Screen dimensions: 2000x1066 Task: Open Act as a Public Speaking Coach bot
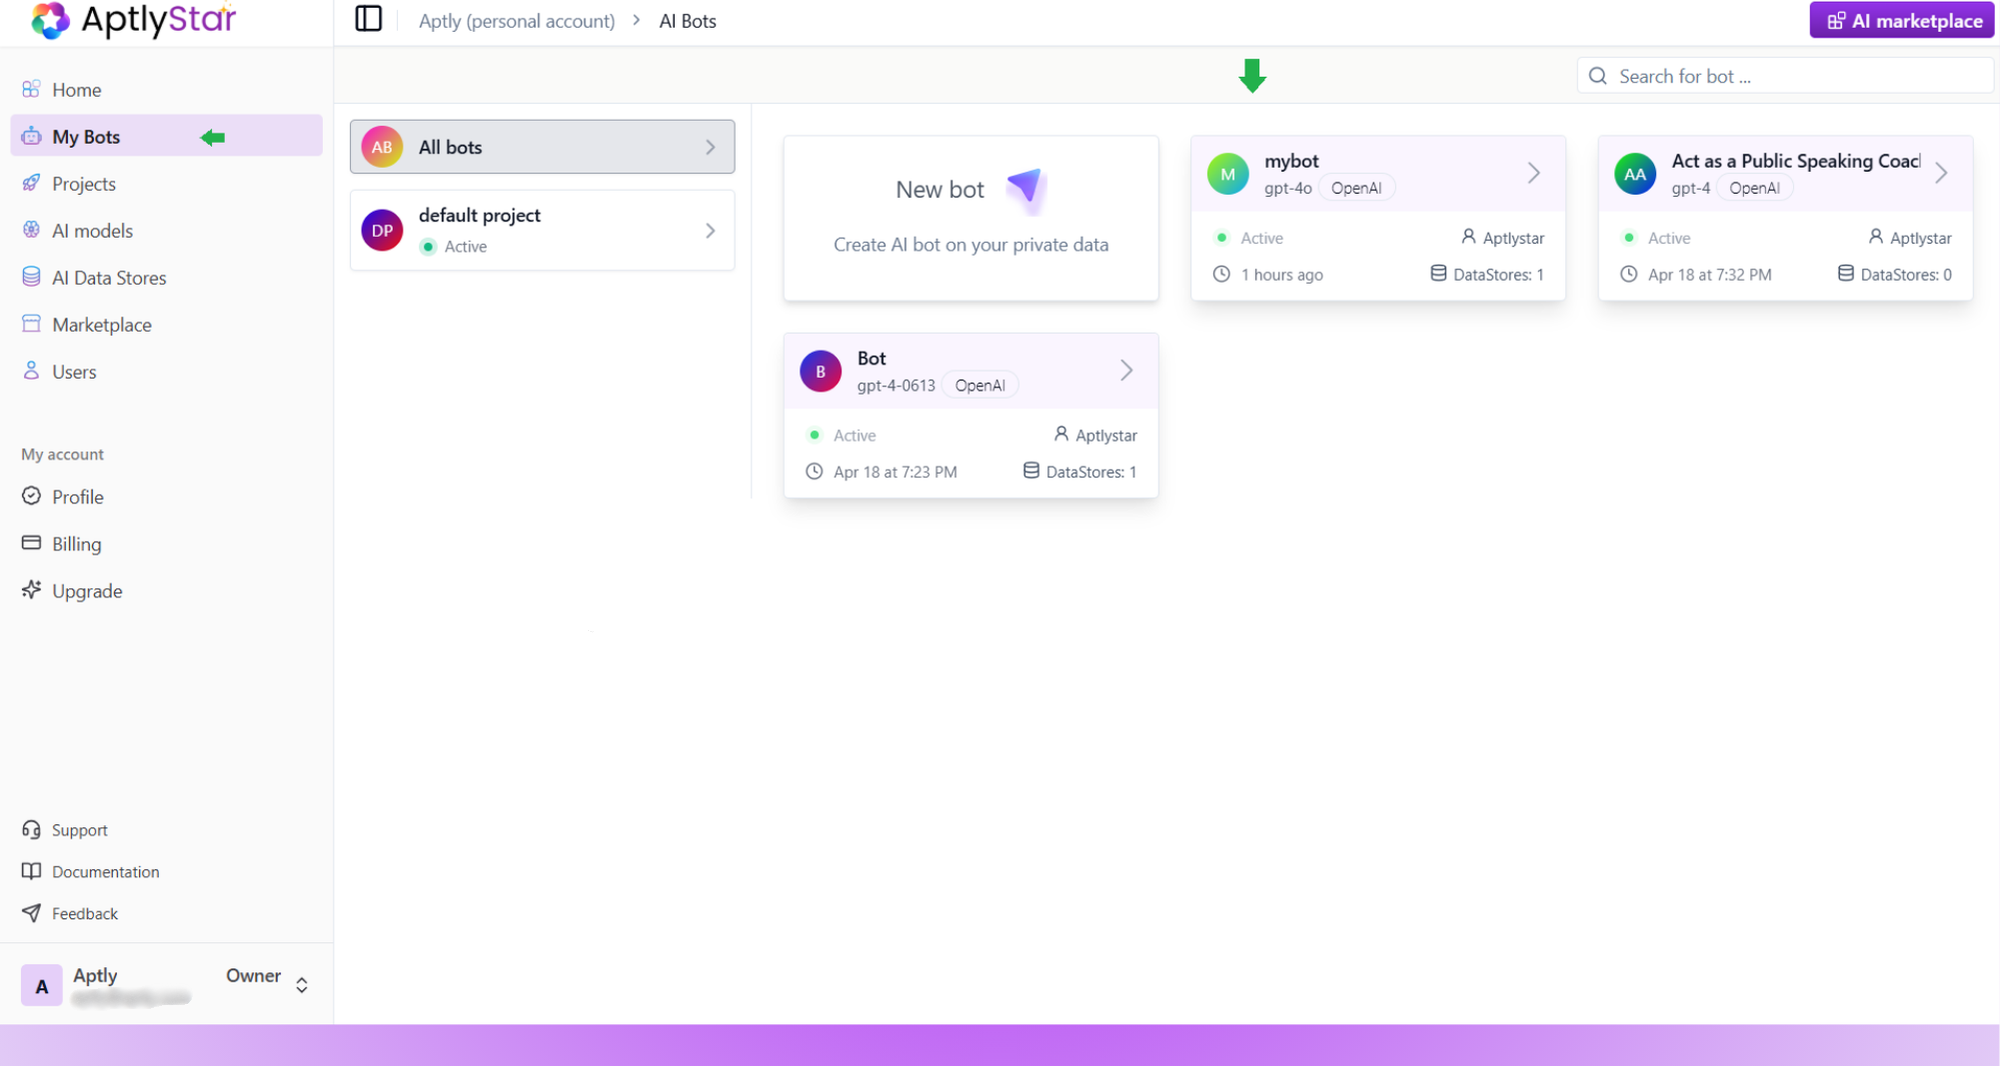(x=1795, y=161)
